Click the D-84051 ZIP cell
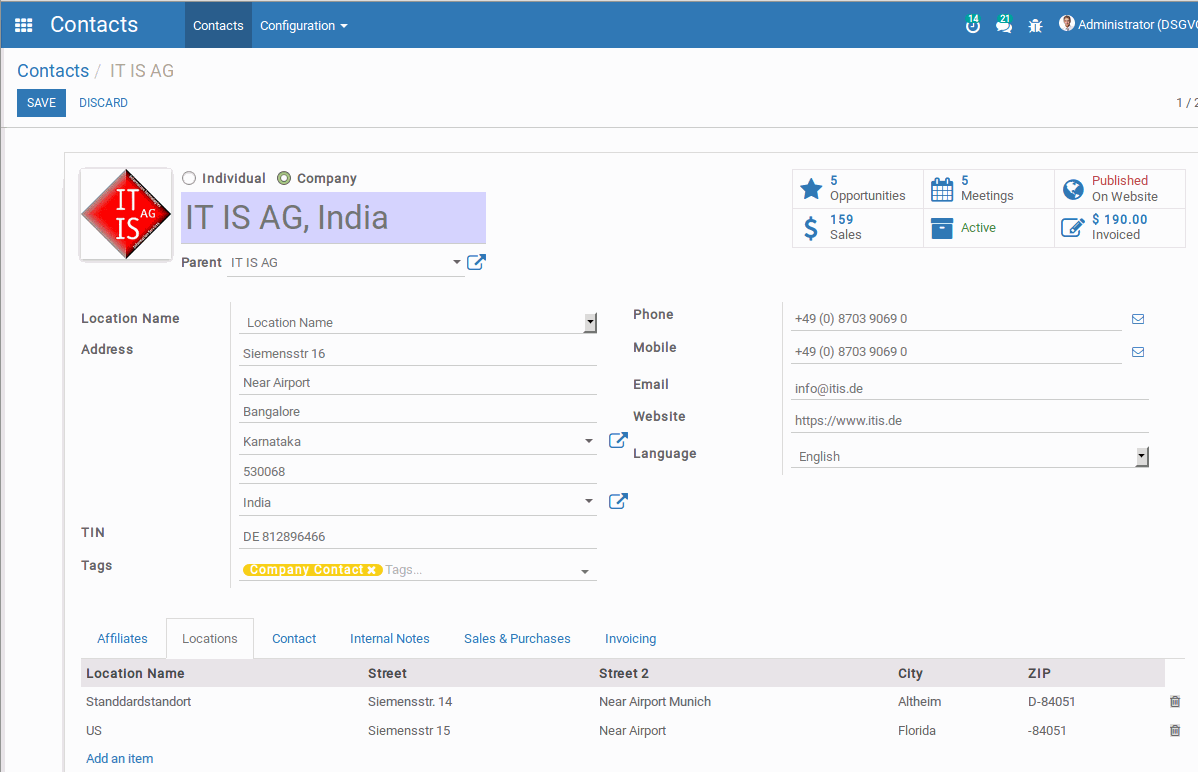 click(1051, 702)
